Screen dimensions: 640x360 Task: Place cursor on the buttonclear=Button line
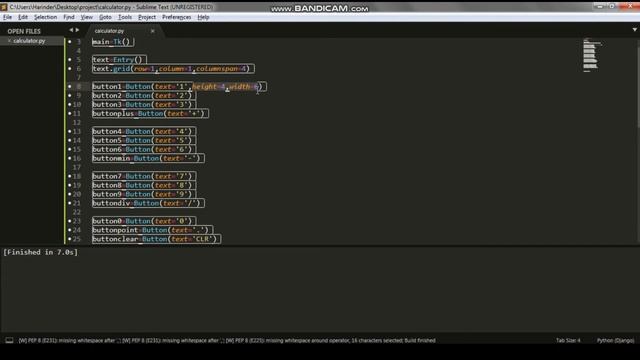point(156,239)
